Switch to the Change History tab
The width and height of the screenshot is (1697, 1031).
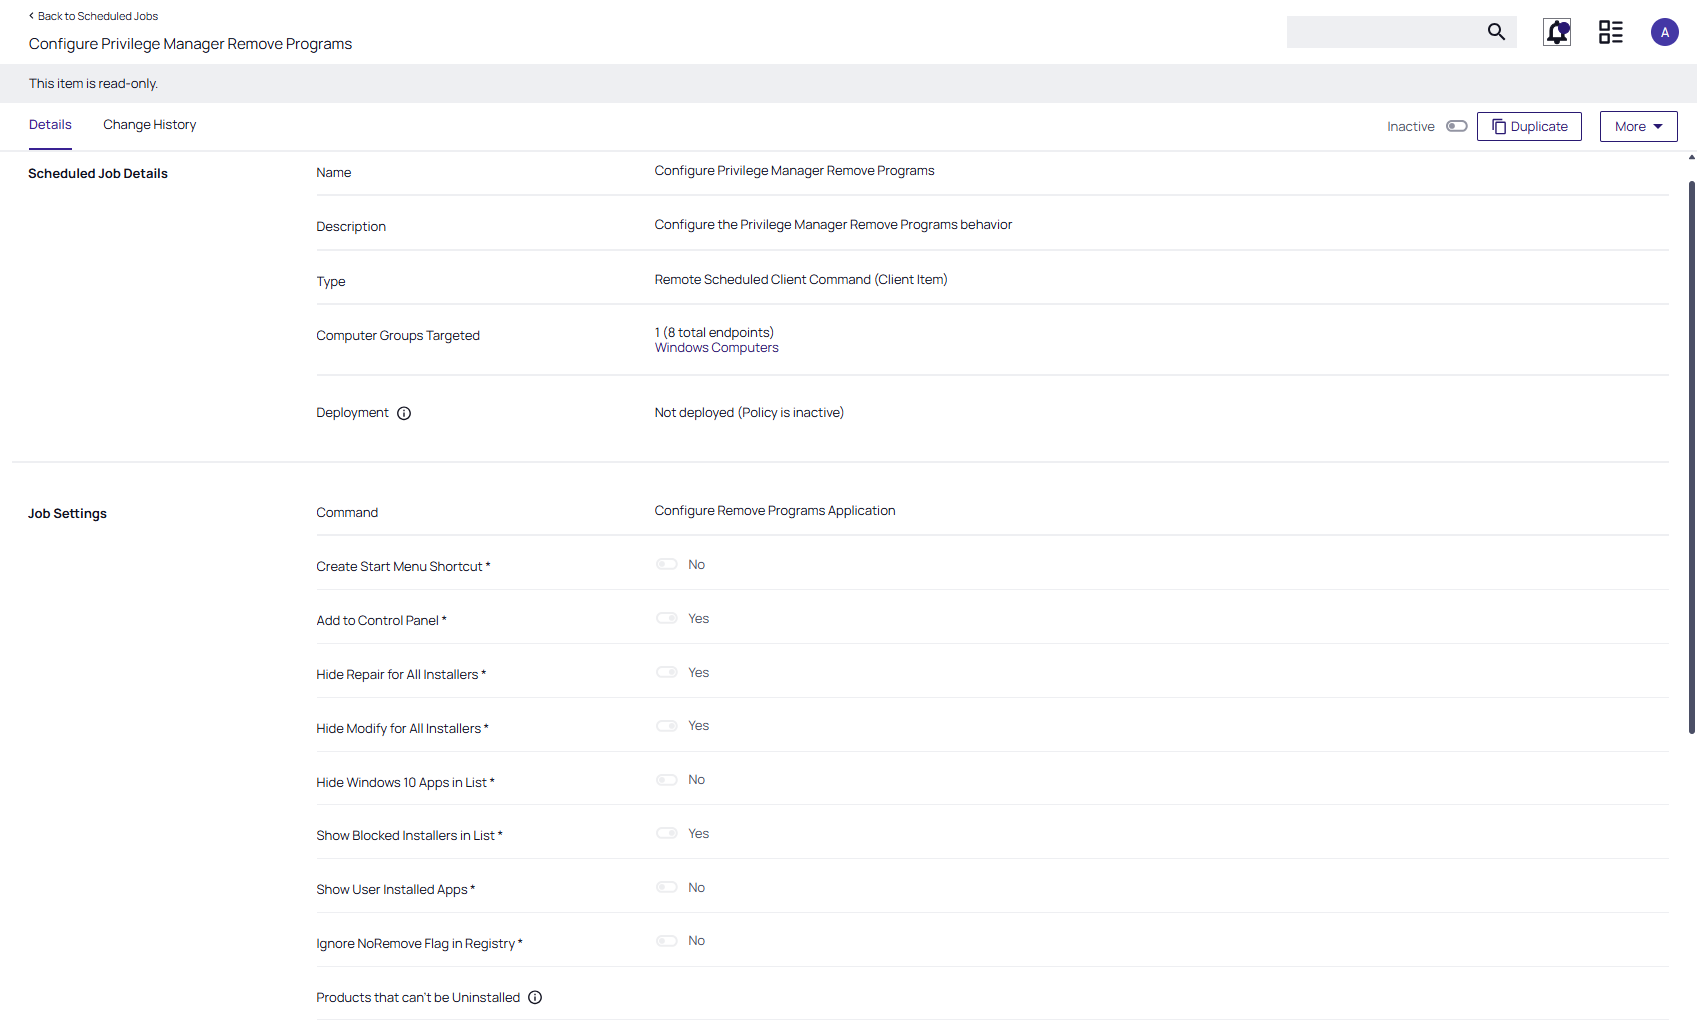click(149, 125)
